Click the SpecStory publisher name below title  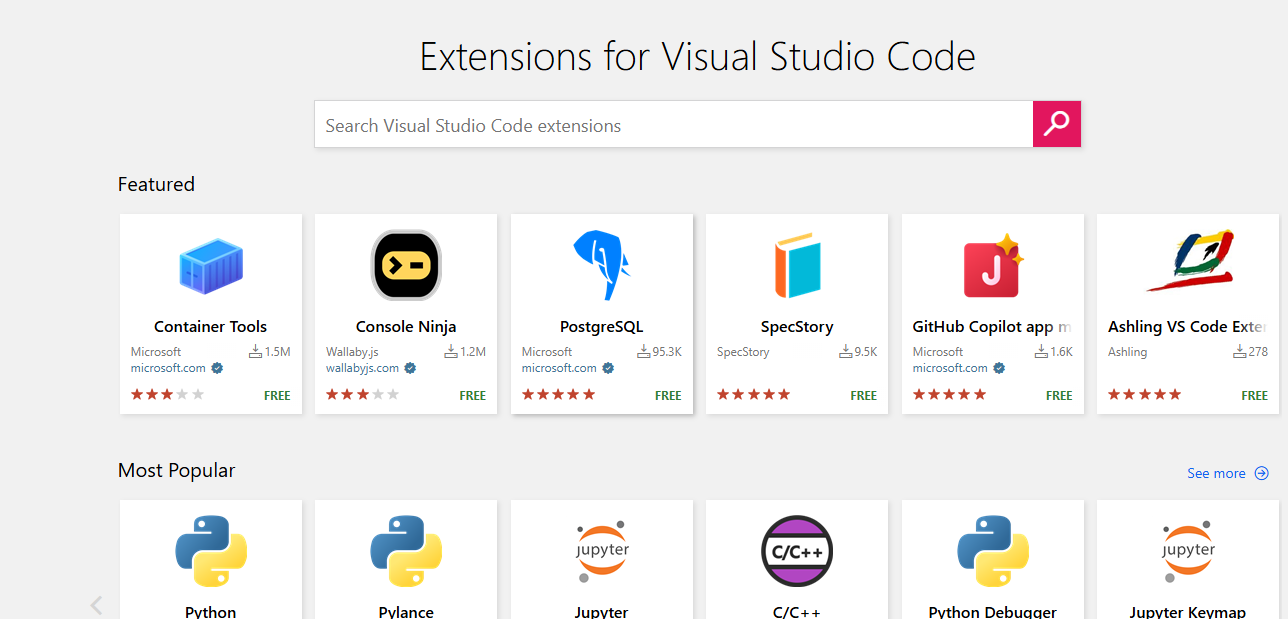tap(743, 352)
